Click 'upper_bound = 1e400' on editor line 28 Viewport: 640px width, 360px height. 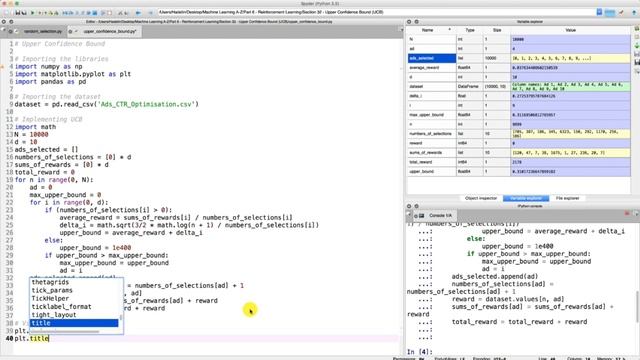tap(95, 248)
